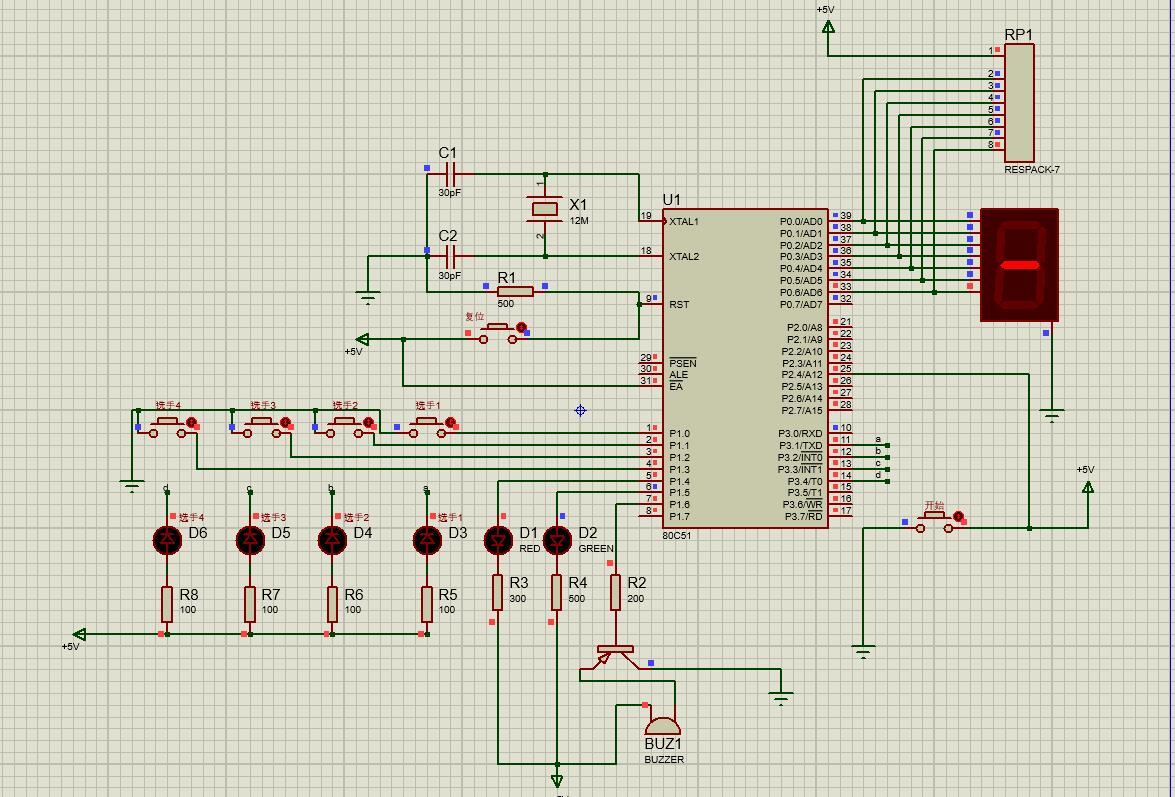Click the 80C51 part label

pos(677,536)
